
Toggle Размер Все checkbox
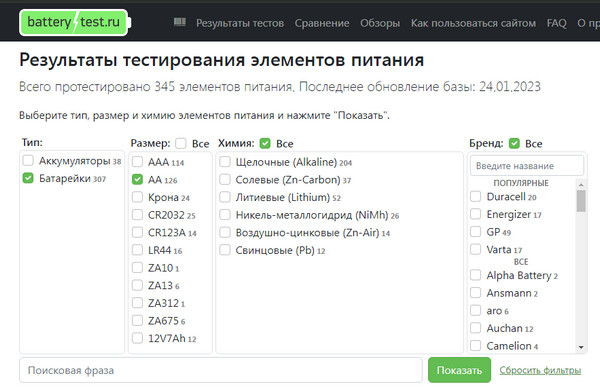coord(181,144)
